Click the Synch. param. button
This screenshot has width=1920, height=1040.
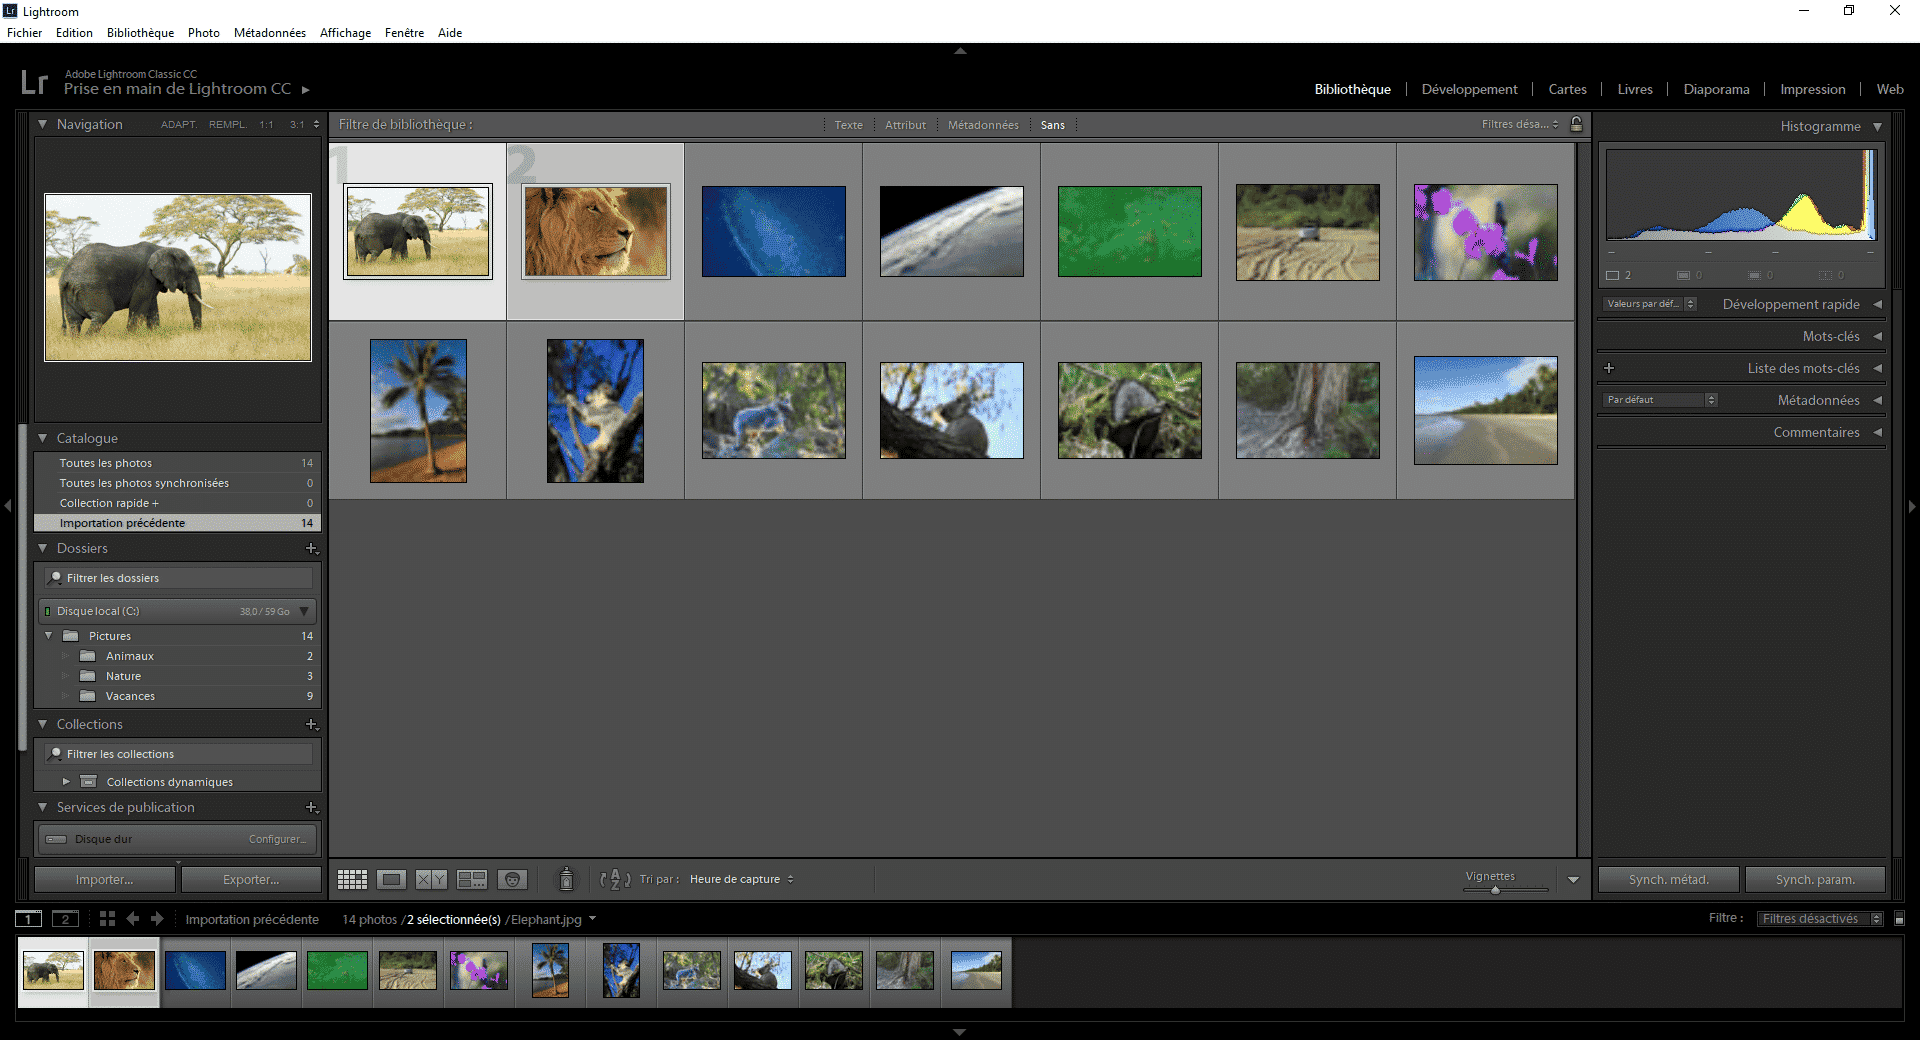(x=1814, y=880)
